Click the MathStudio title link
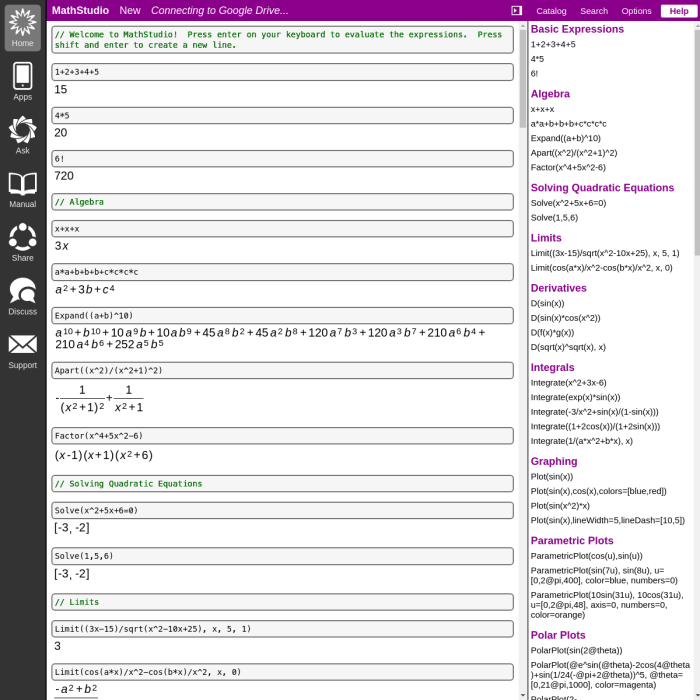The width and height of the screenshot is (700, 700). [x=80, y=10]
